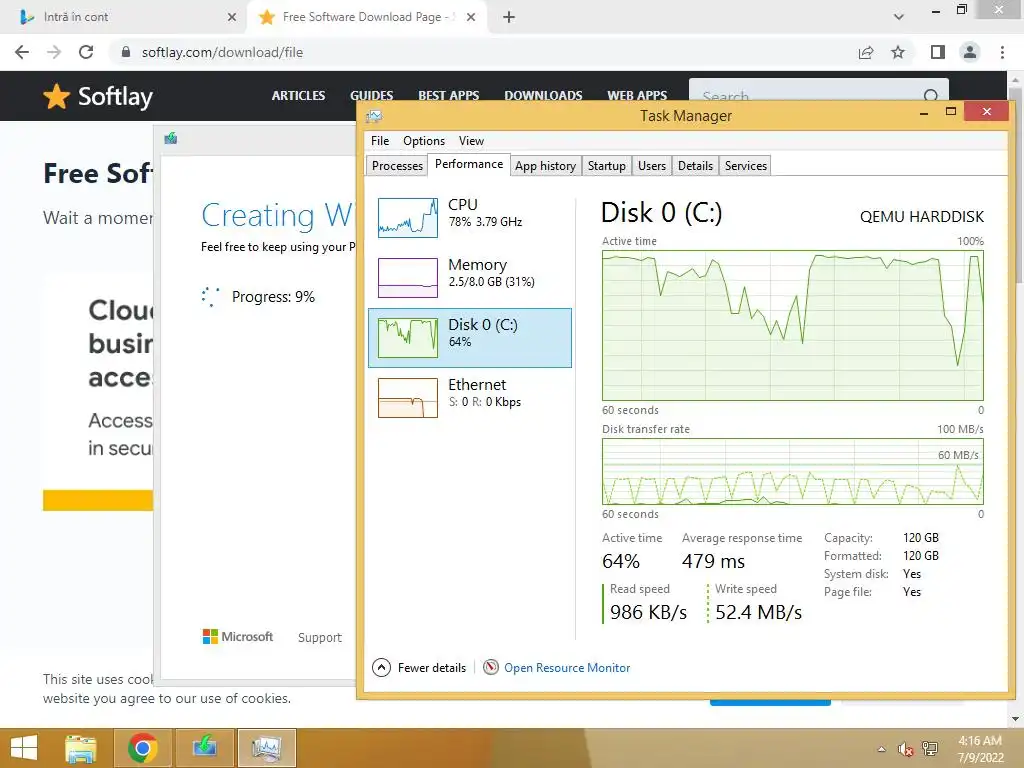The height and width of the screenshot is (768, 1024).
Task: Click the 986 KB/s read speed value
Action: pyautogui.click(x=648, y=613)
